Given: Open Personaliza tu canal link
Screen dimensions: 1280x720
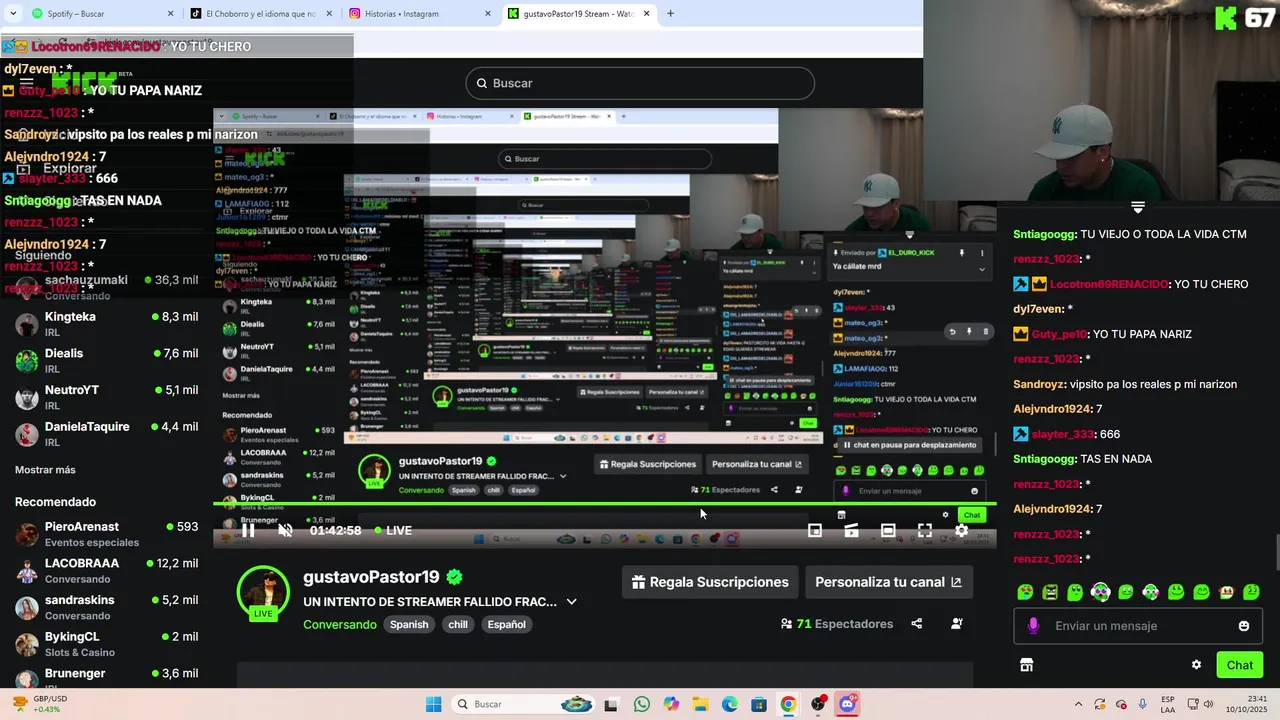Looking at the screenshot, I should click(888, 582).
